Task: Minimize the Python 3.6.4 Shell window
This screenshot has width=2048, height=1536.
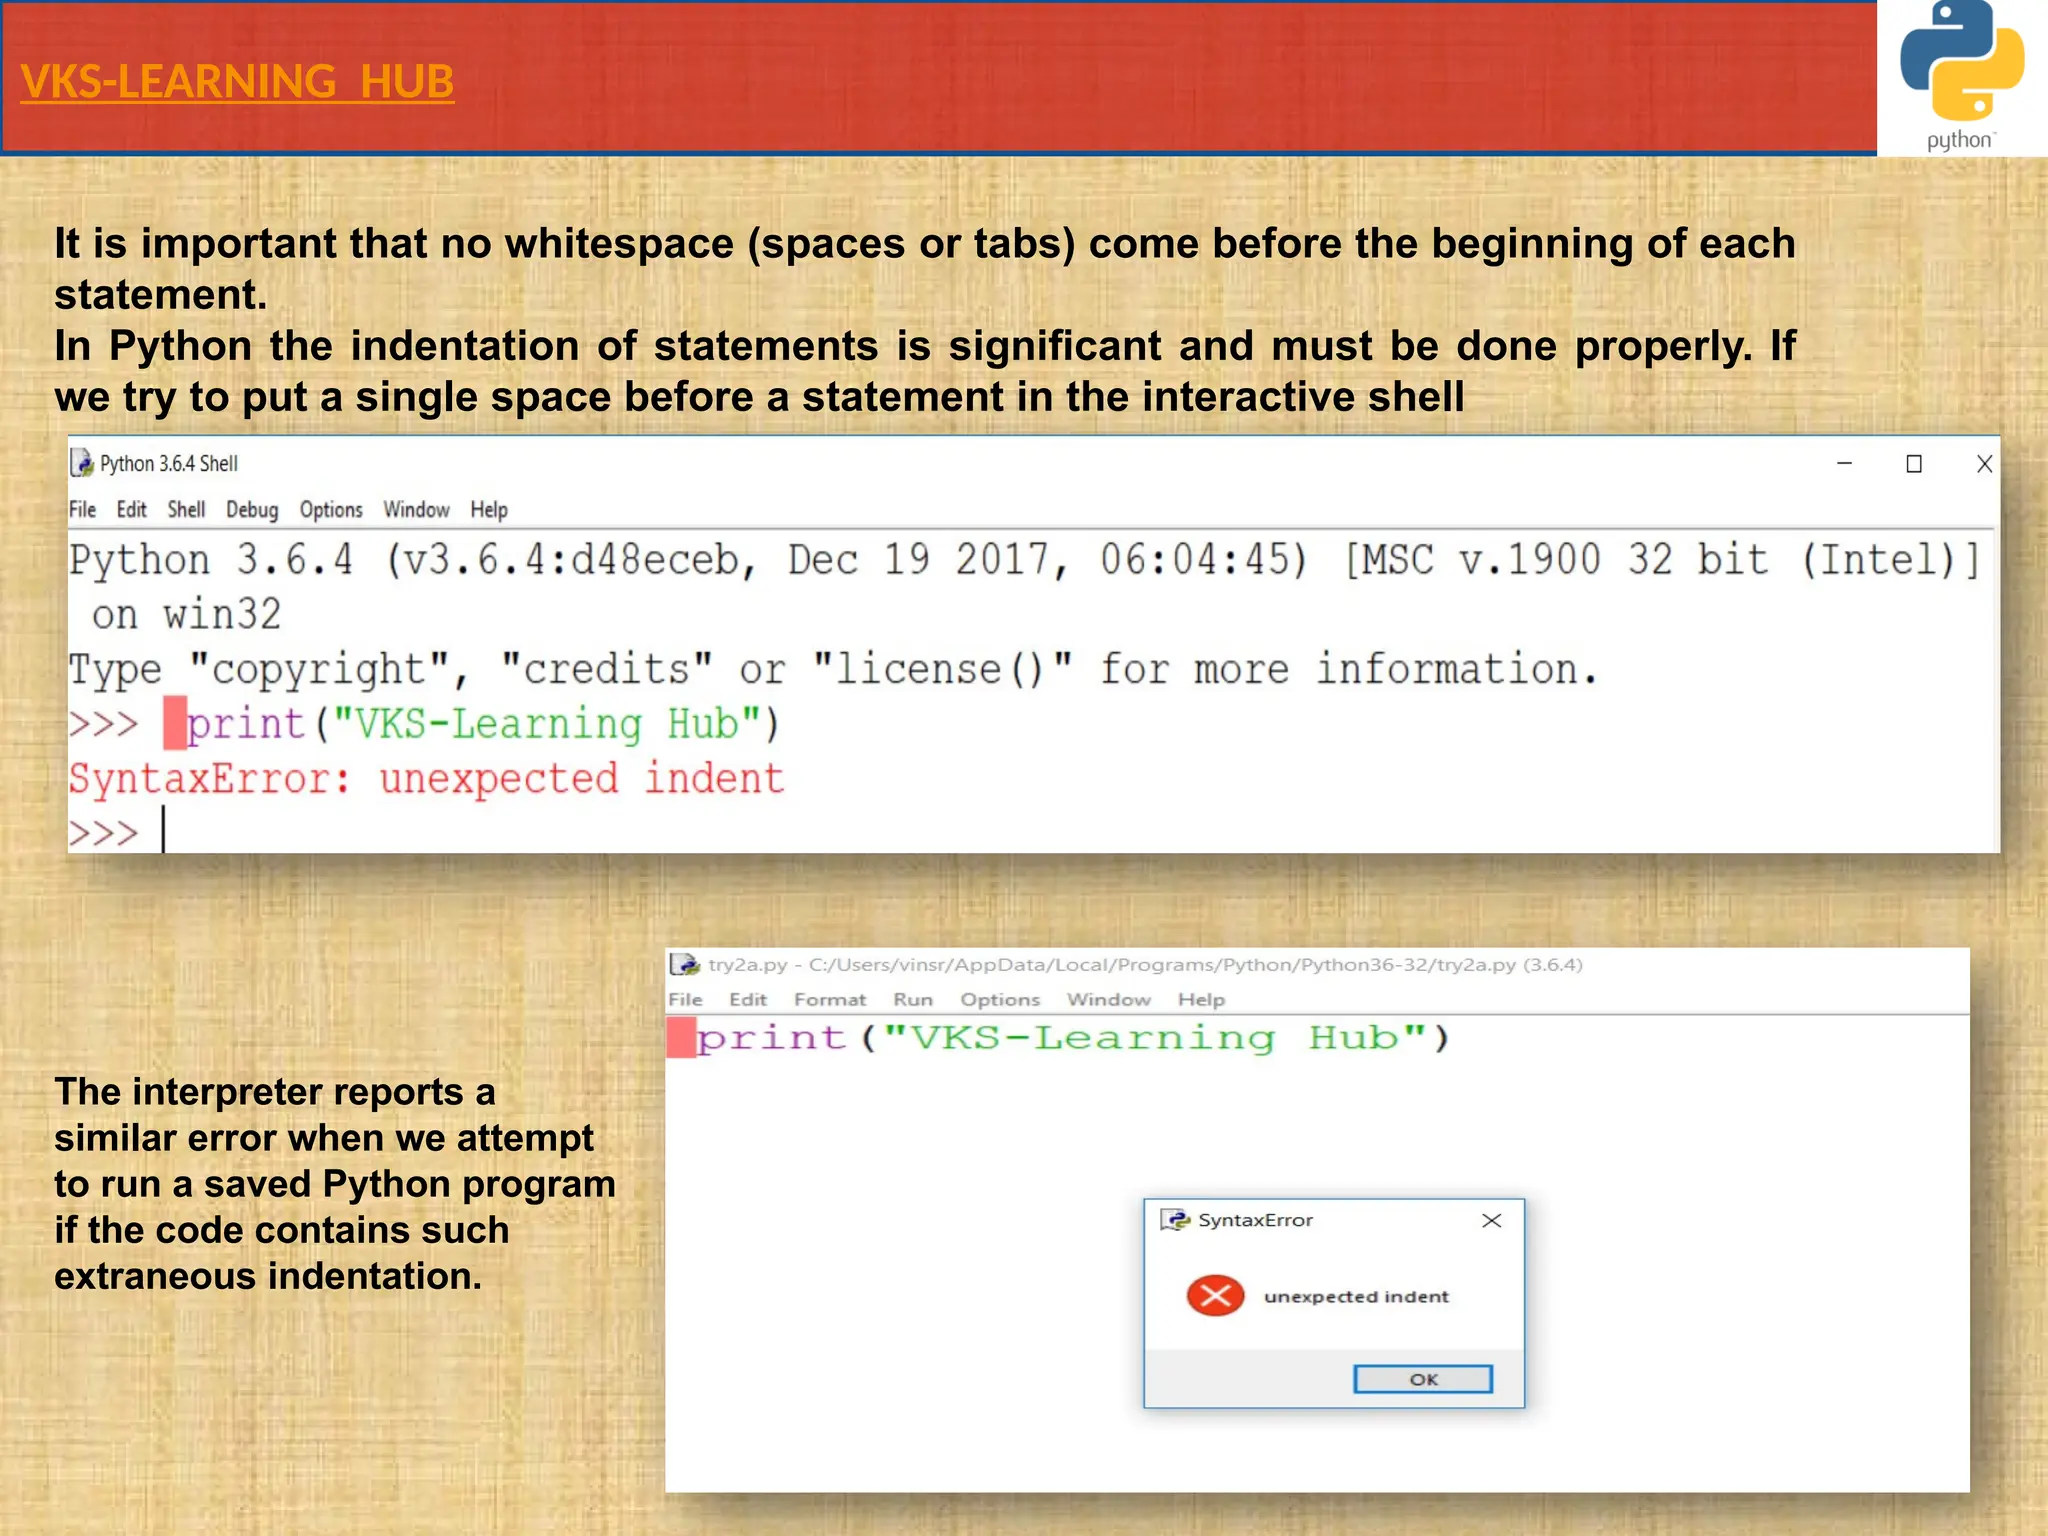Action: click(1845, 464)
